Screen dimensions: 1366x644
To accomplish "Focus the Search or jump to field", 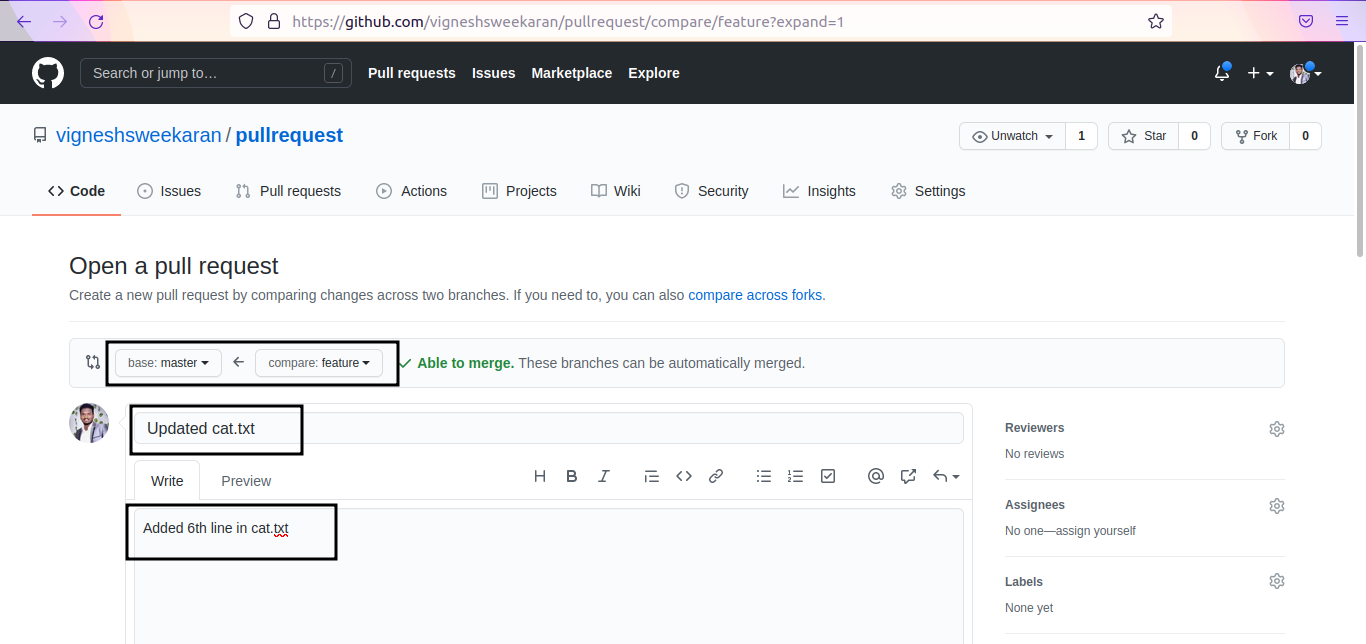I will [216, 73].
